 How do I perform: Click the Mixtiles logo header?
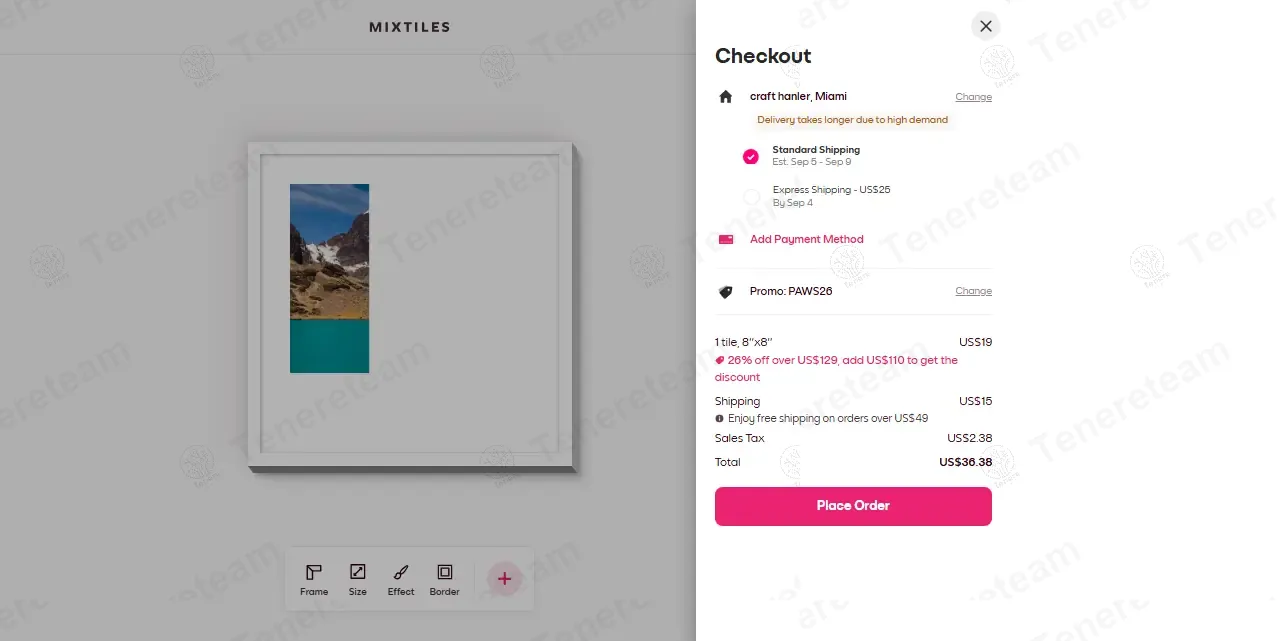[410, 27]
